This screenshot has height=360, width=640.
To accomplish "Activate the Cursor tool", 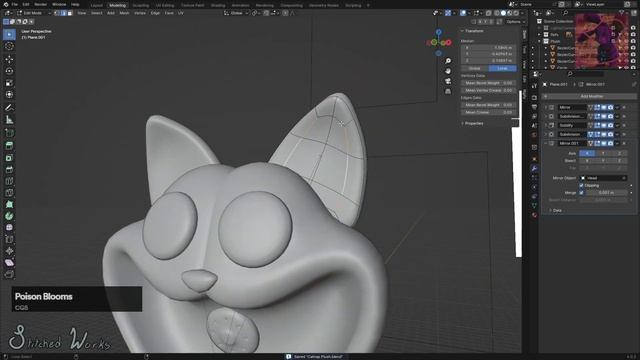I will point(9,47).
